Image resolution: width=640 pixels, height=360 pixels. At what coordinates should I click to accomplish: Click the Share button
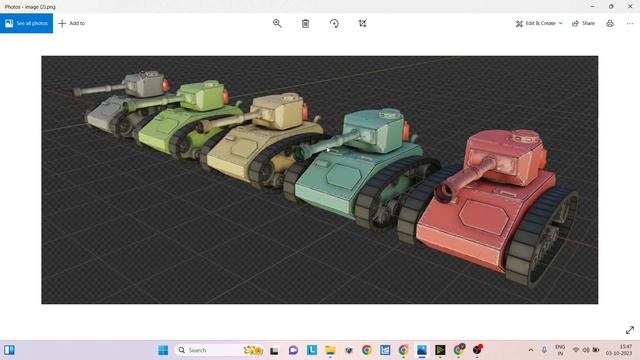pos(583,23)
